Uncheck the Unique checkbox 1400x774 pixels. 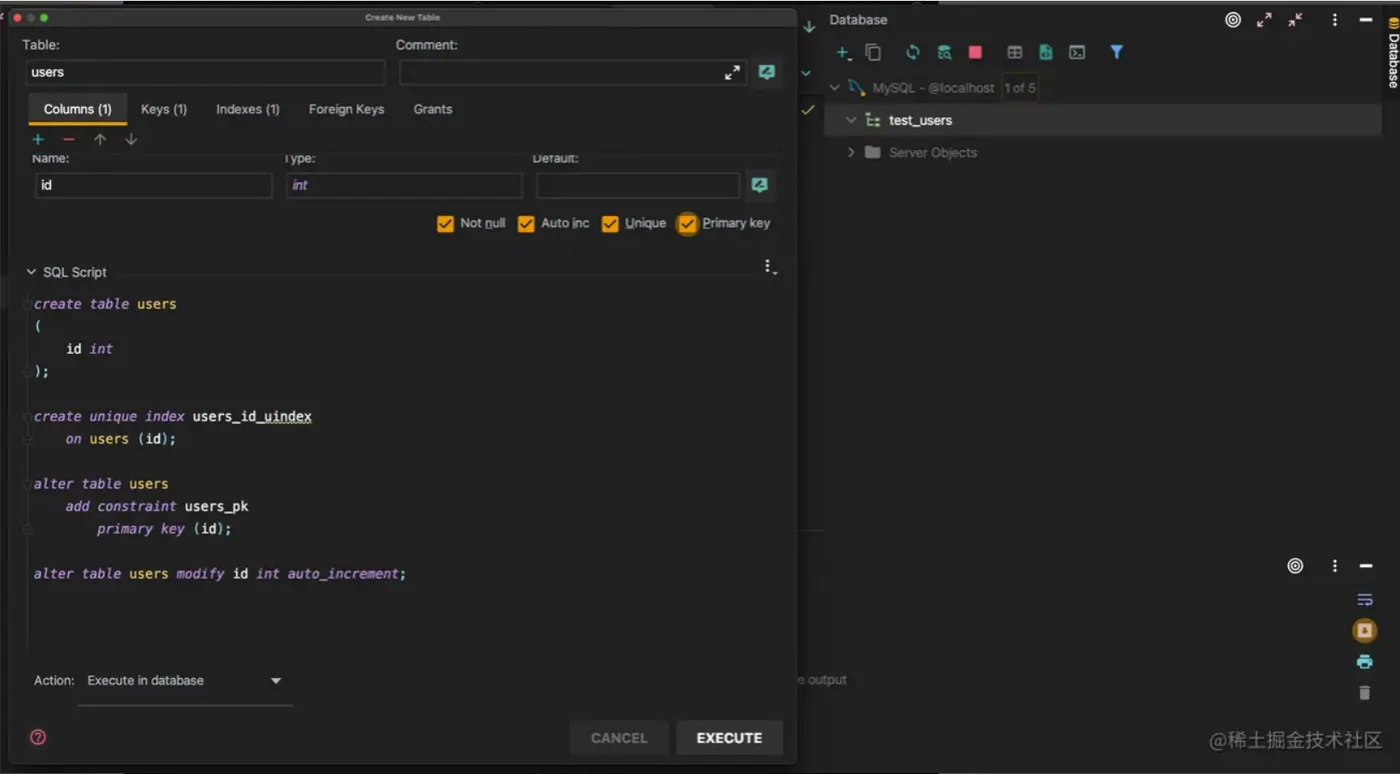pyautogui.click(x=610, y=224)
